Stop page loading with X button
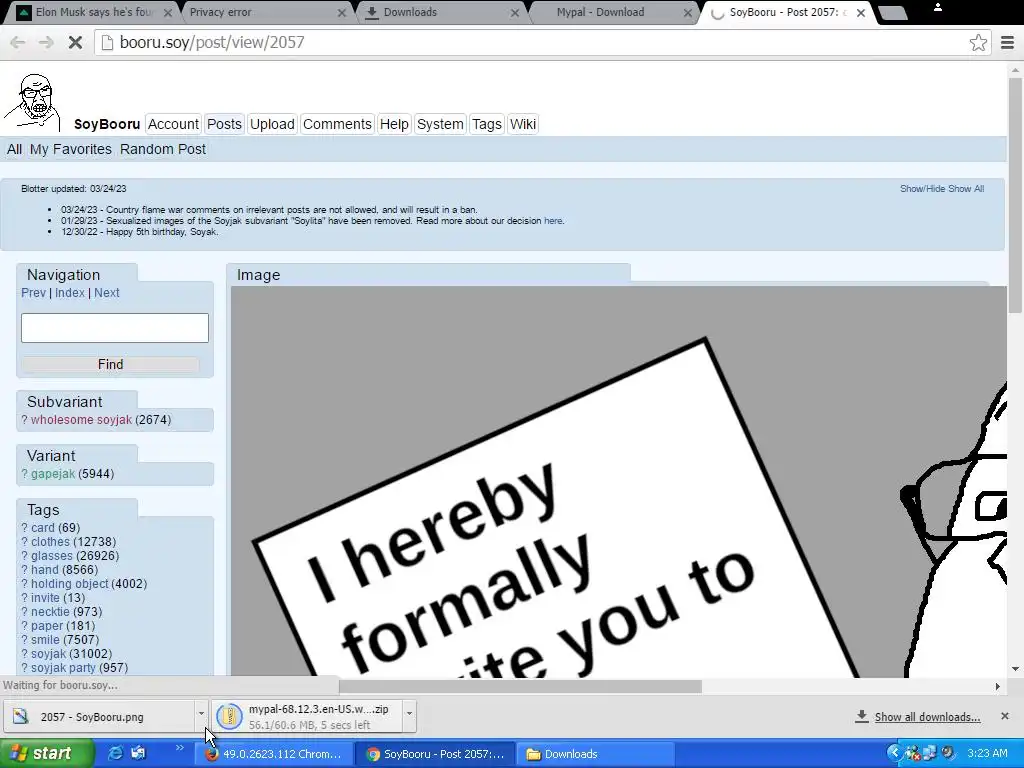The width and height of the screenshot is (1024, 768). pyautogui.click(x=75, y=42)
